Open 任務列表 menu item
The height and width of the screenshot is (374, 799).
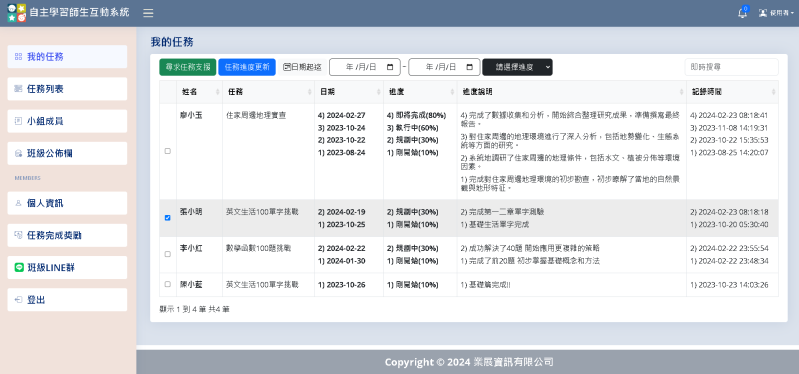pos(67,89)
